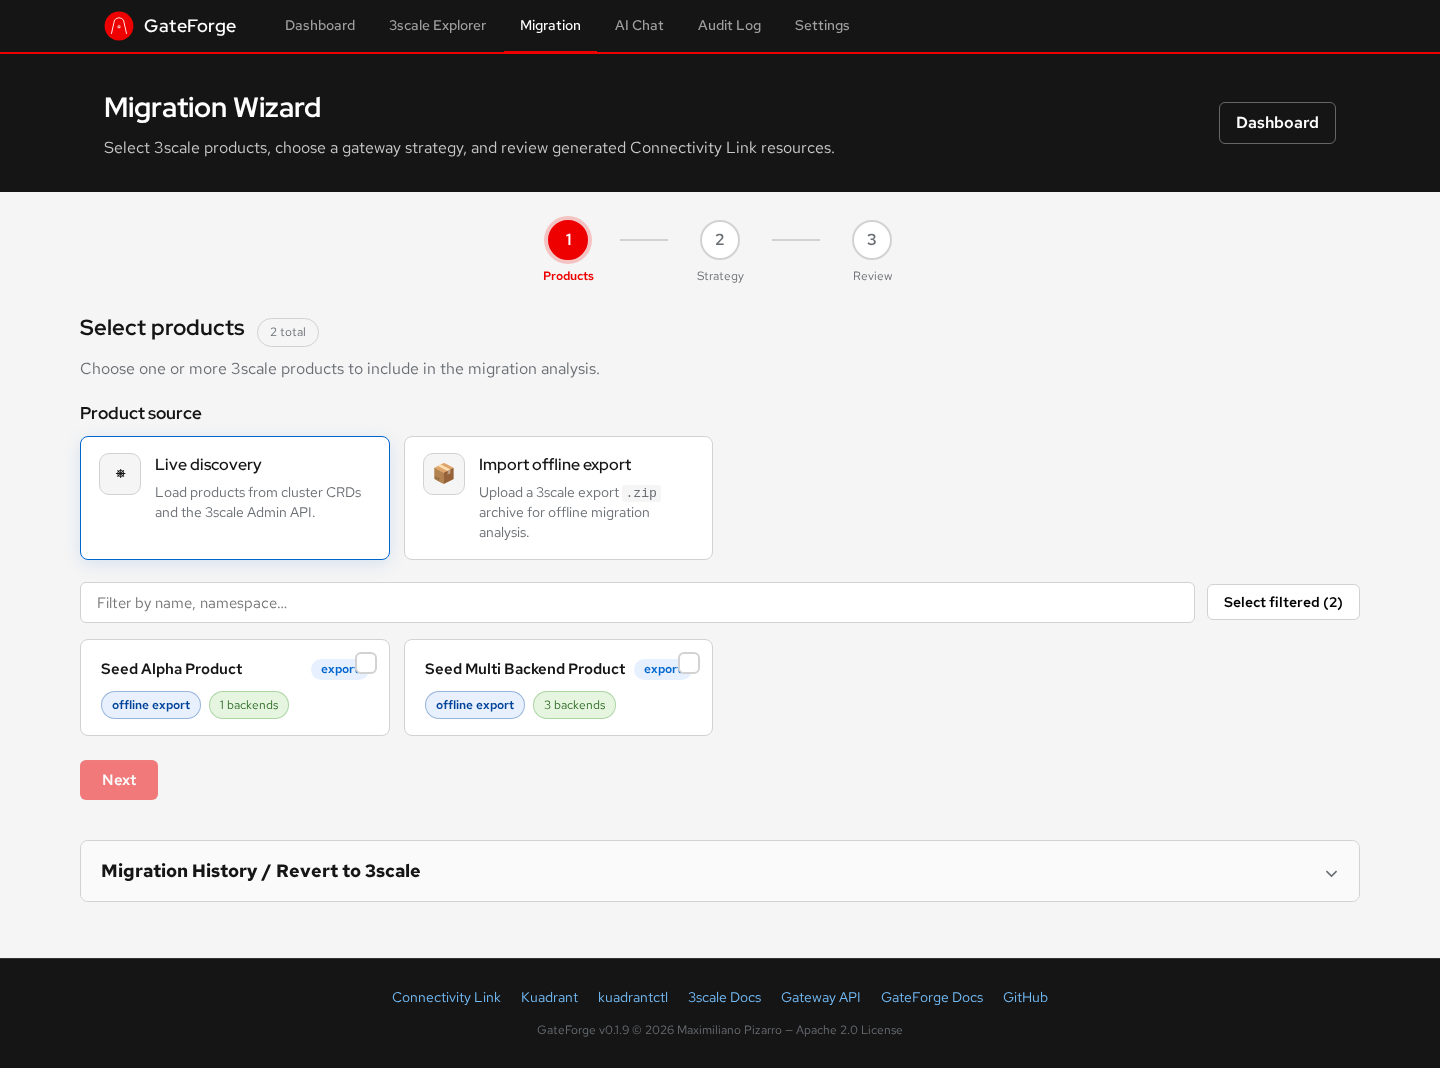
Task: Open the GitHub footer link
Action: 1025,997
